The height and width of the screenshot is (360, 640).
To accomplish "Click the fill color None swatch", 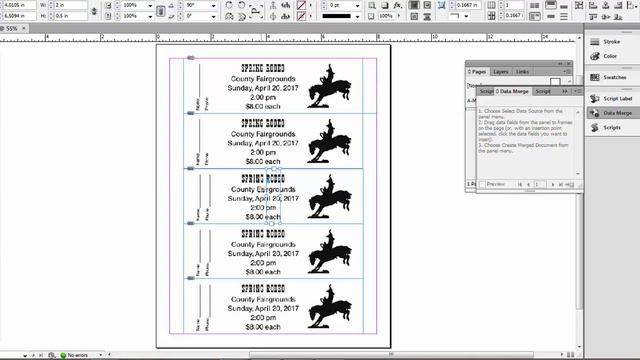I will point(301,6).
